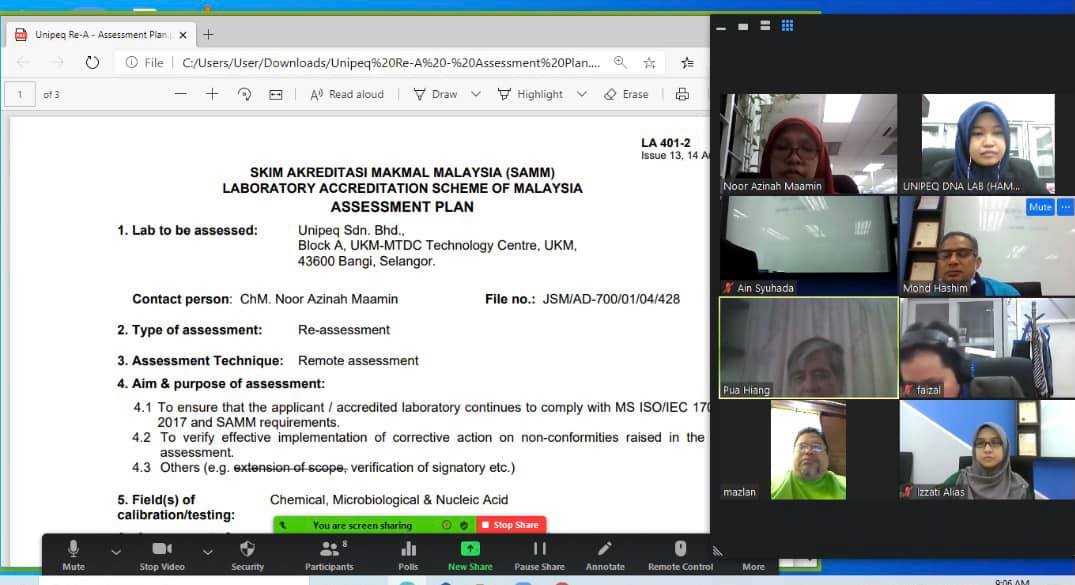
Task: Click the red Stop Share button
Action: tap(511, 525)
